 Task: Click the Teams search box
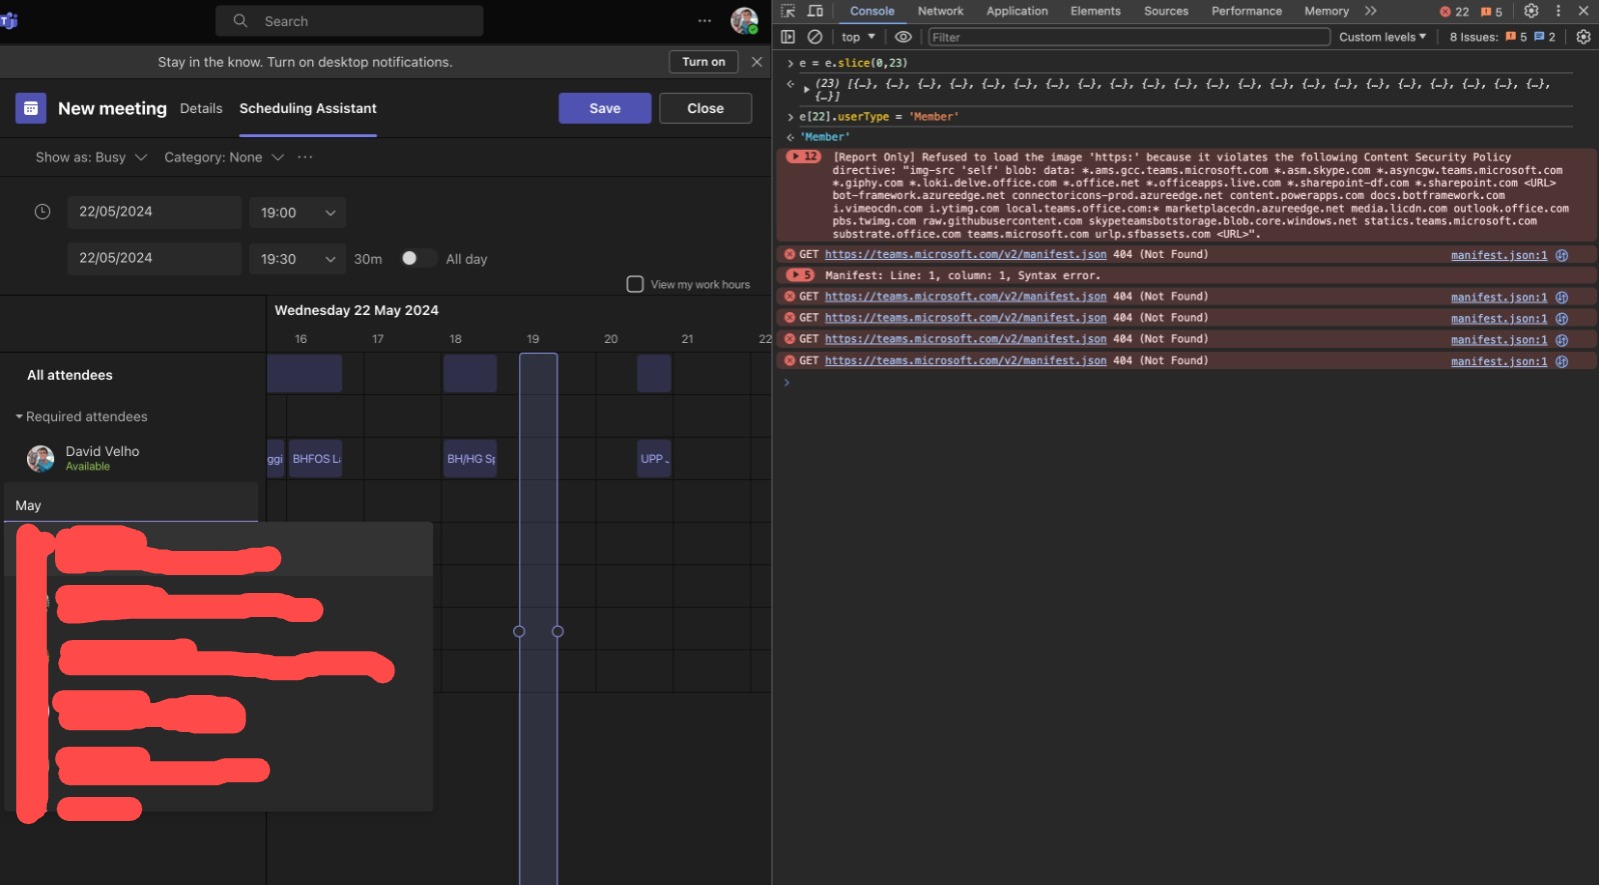point(349,21)
